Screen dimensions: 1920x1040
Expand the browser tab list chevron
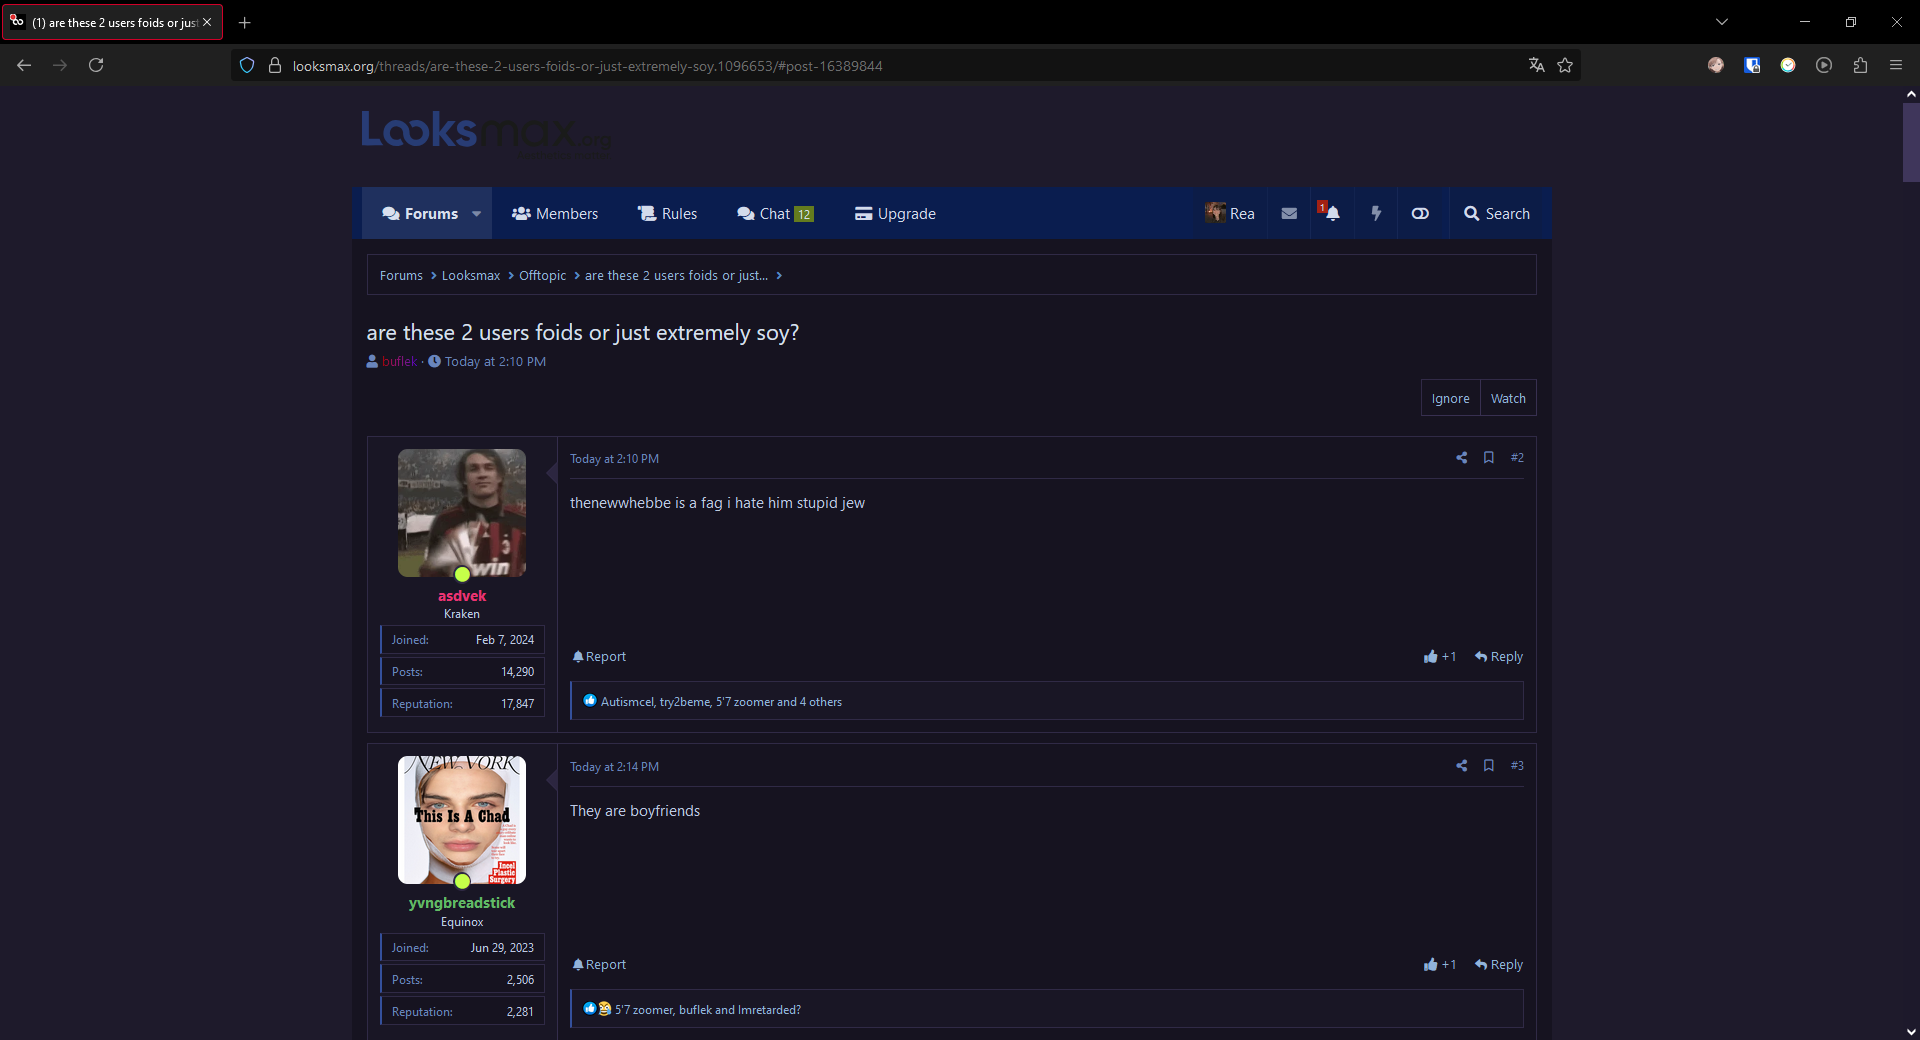click(1722, 22)
